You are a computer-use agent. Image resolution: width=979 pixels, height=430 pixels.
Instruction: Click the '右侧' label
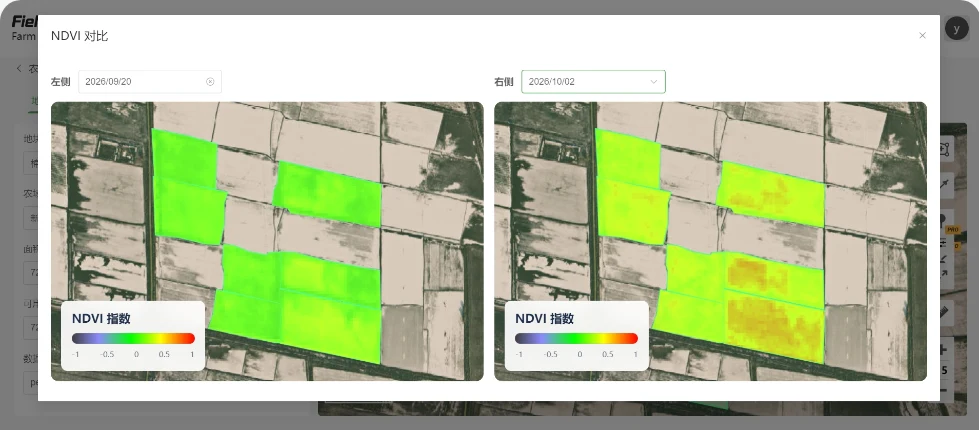pyautogui.click(x=504, y=82)
